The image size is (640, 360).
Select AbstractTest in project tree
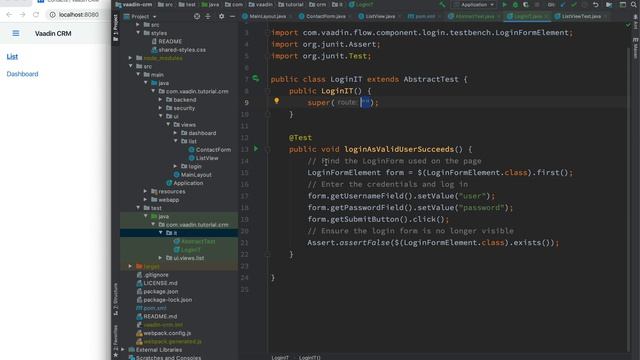point(194,241)
